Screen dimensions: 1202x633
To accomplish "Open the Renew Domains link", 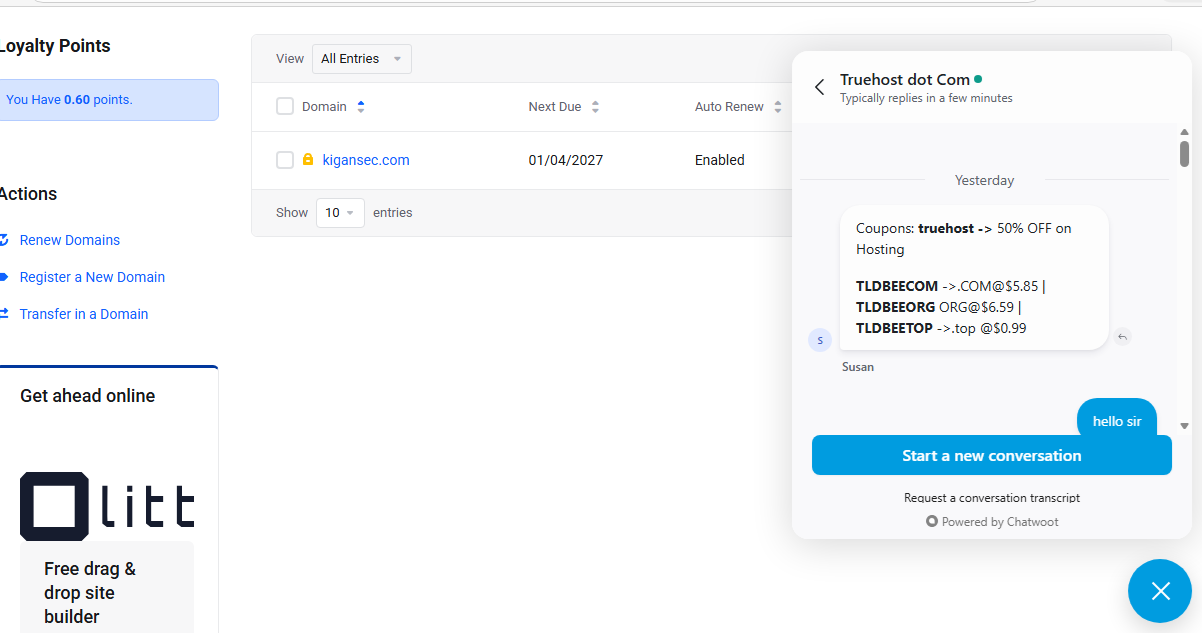I will (70, 240).
